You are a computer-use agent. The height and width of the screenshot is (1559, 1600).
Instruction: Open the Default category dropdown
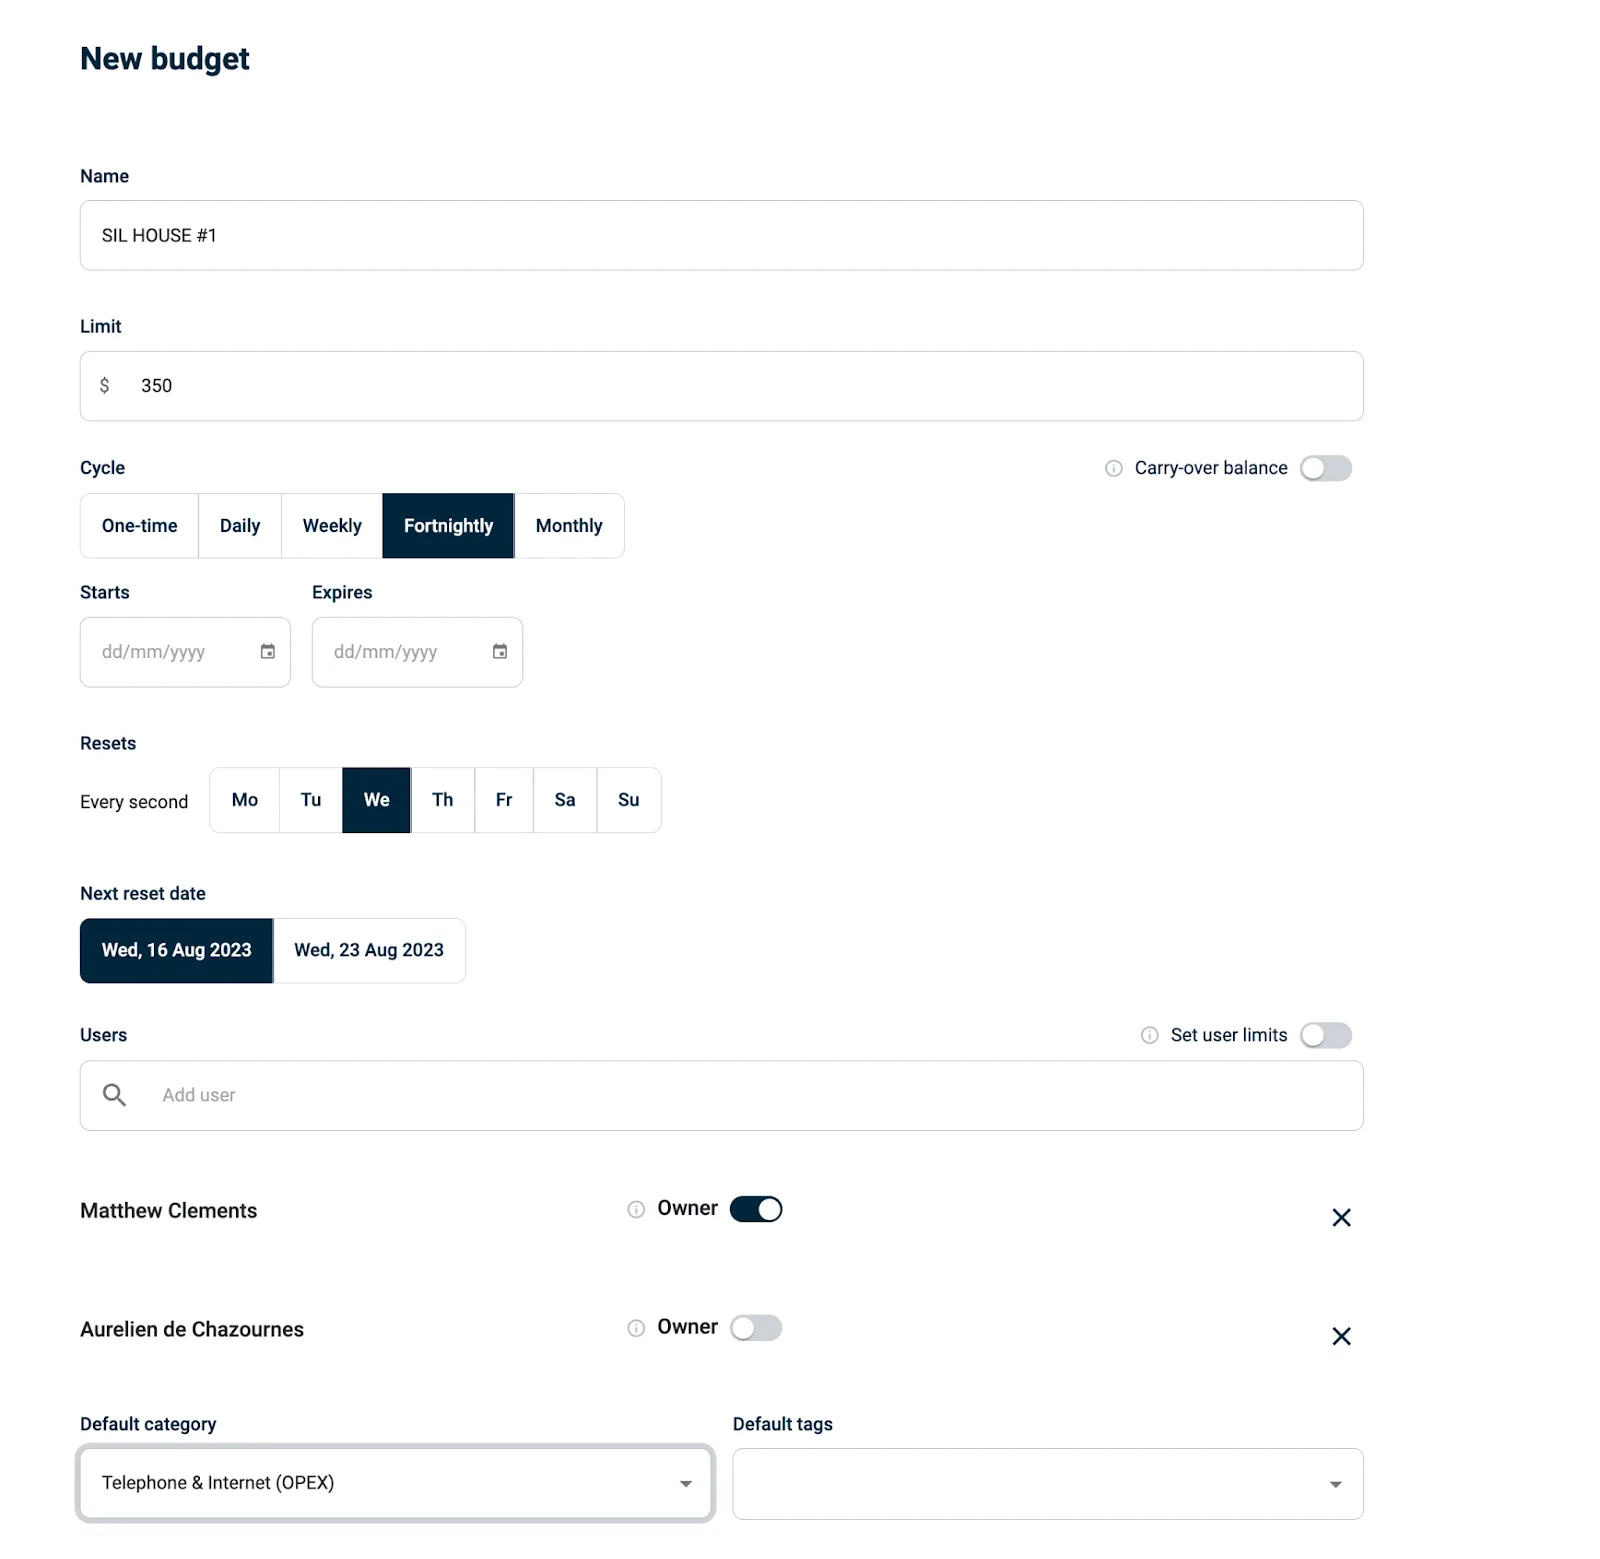tap(686, 1483)
